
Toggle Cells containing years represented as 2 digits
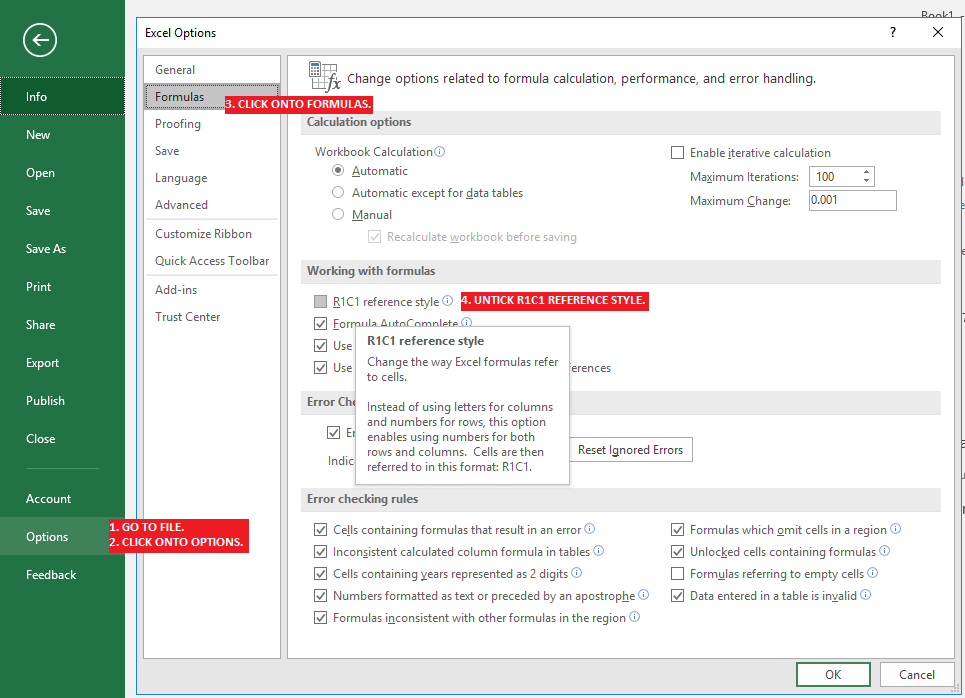point(320,574)
